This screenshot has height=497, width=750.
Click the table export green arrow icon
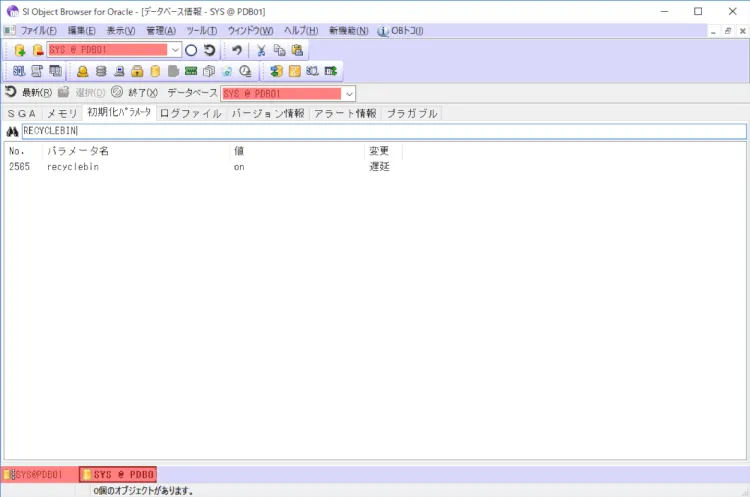(331, 71)
